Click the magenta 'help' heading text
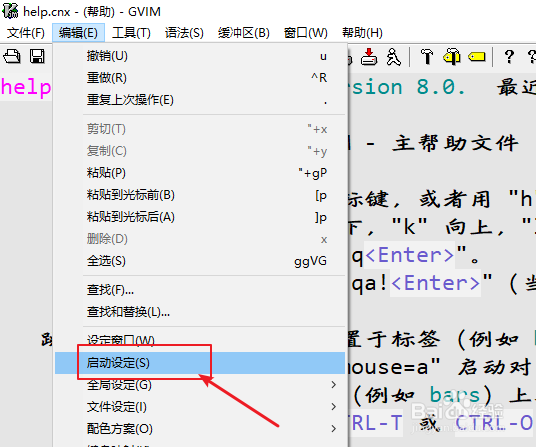This screenshot has height=447, width=536. (26, 87)
